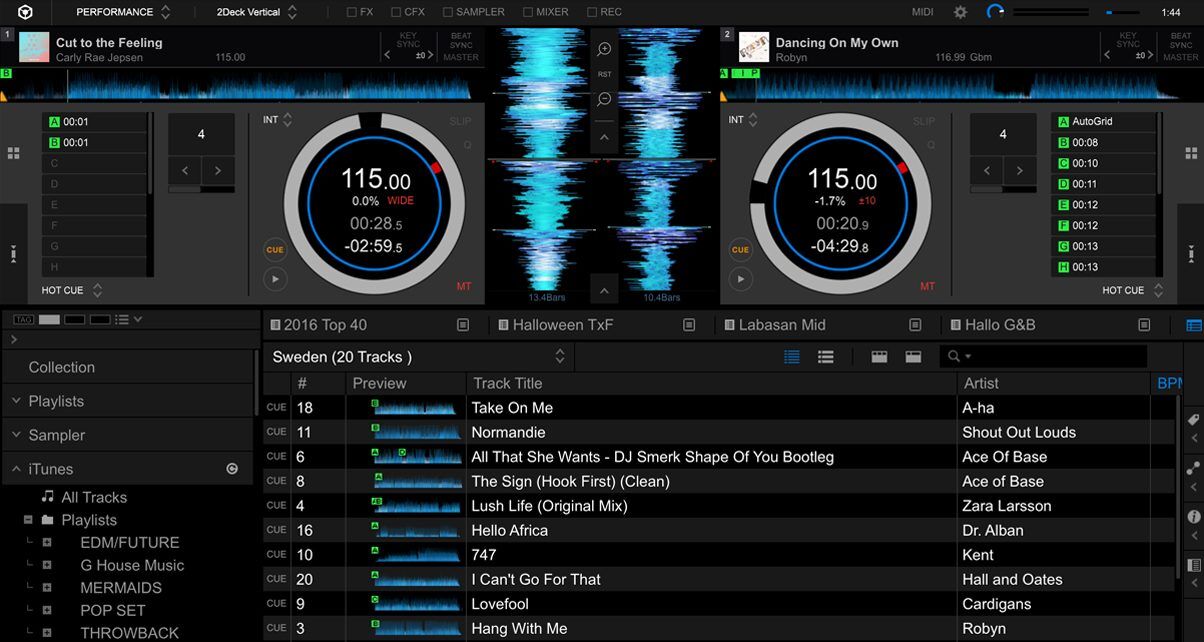Click the iTunes refresh icon
This screenshot has height=642, width=1204.
[x=232, y=469]
